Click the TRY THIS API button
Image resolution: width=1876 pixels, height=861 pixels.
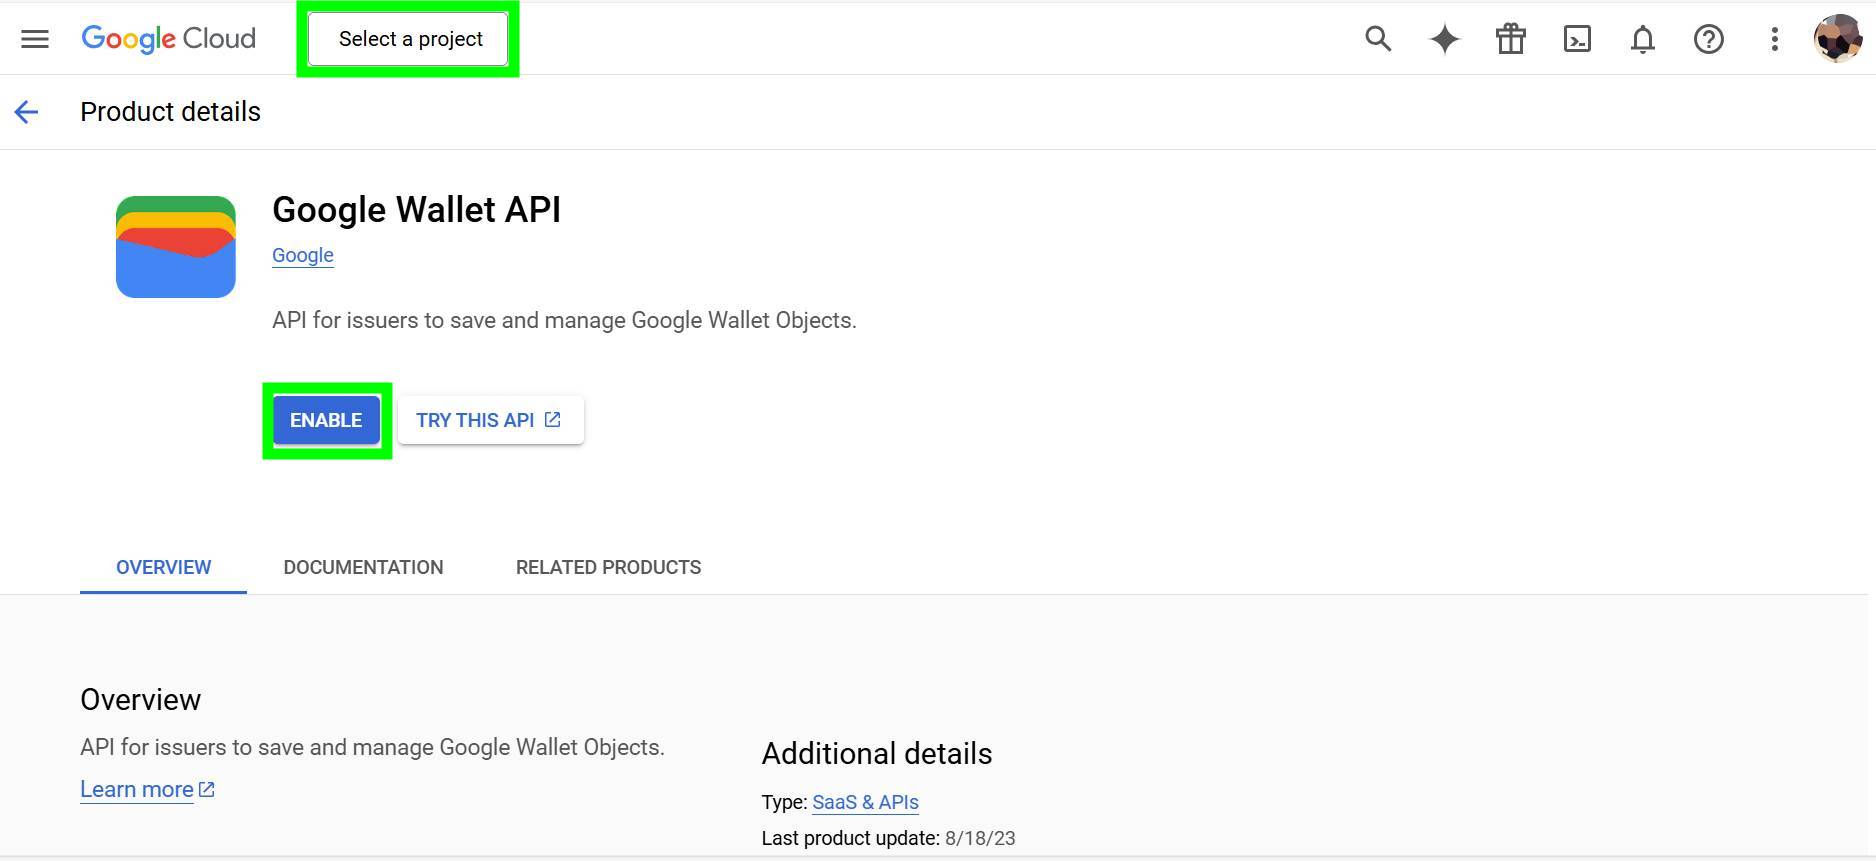[490, 420]
